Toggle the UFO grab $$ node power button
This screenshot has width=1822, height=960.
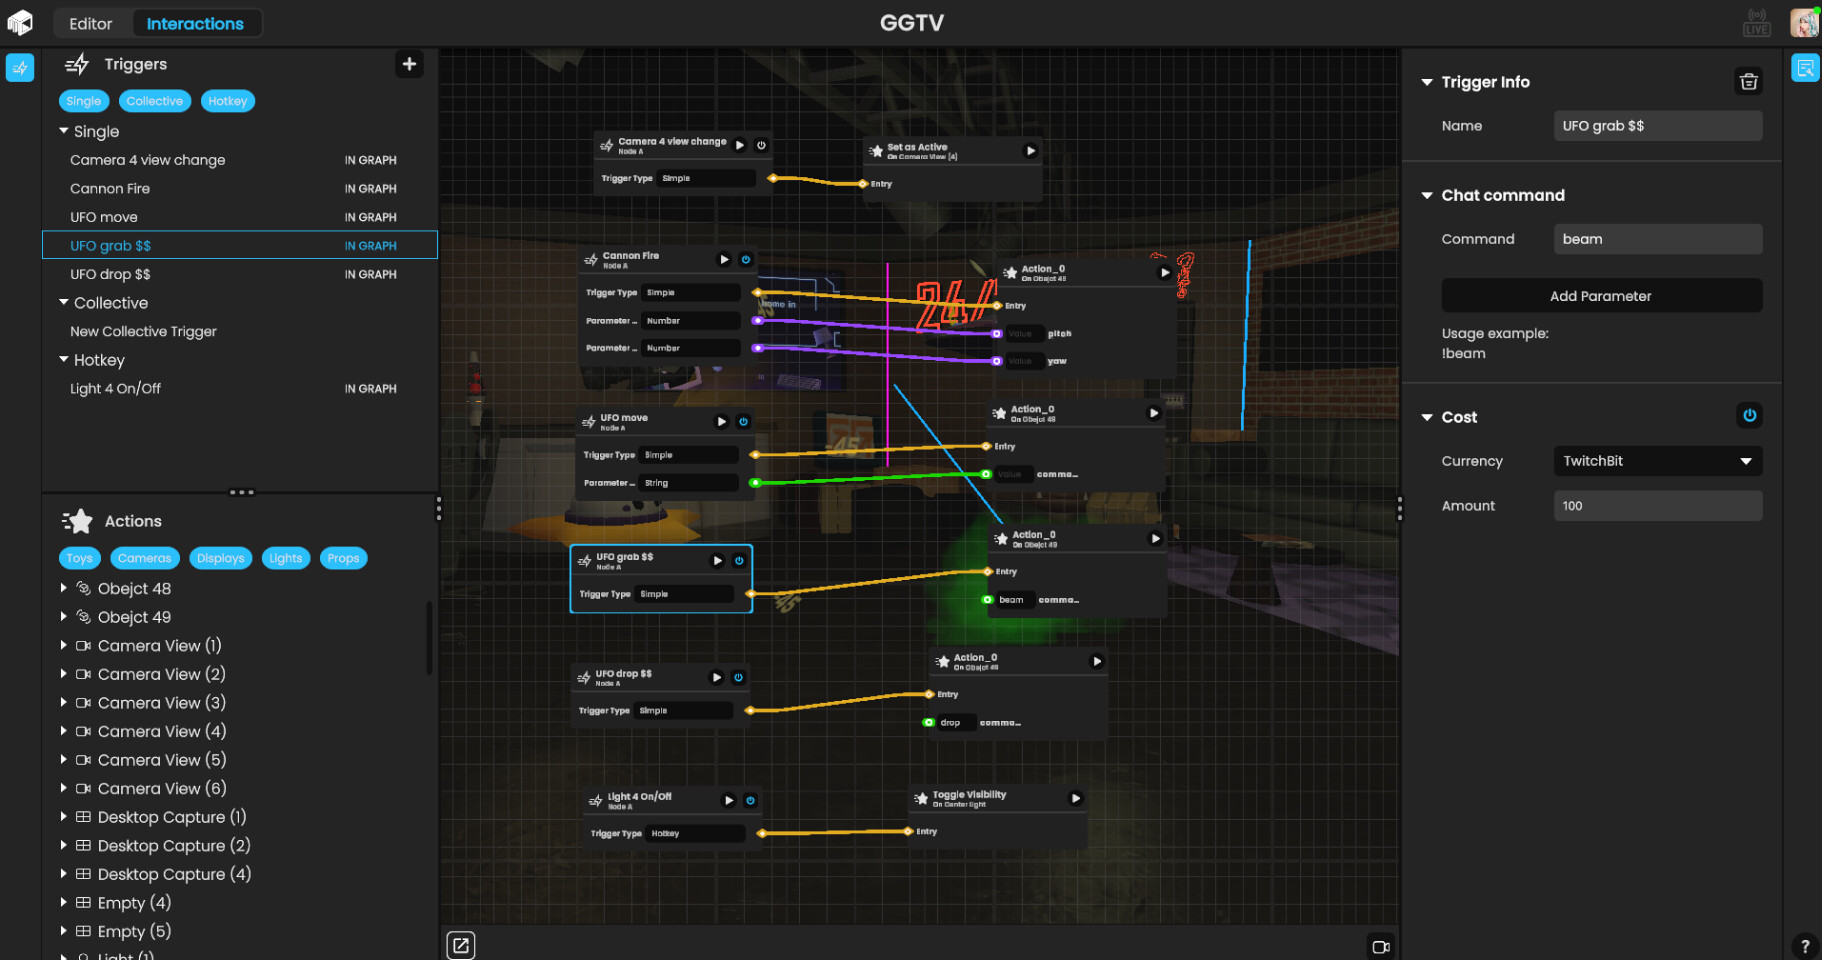pos(738,561)
